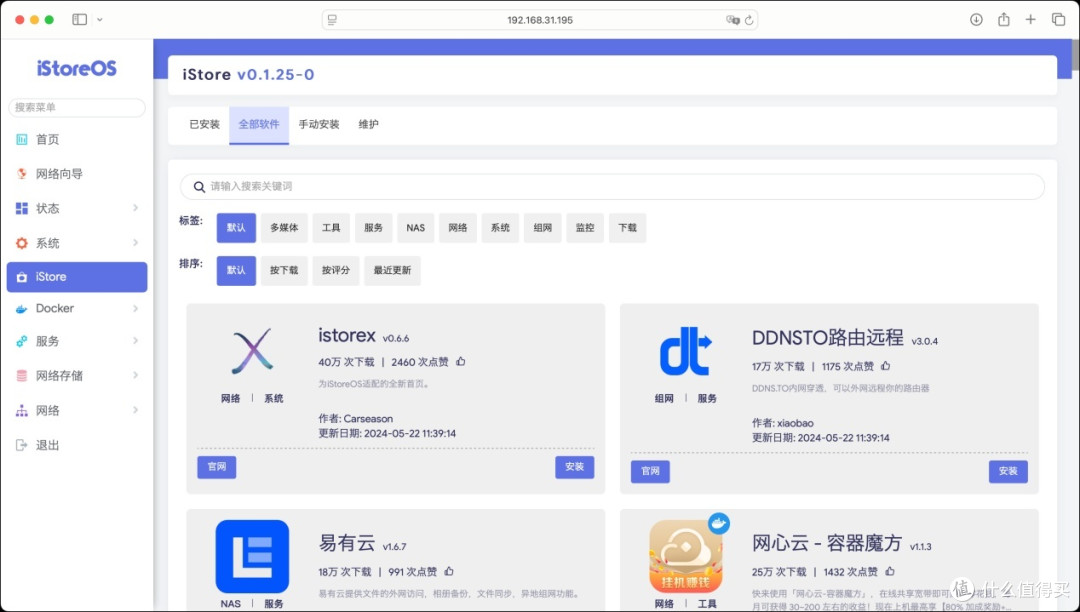
Task: Open Safari downloads icon
Action: click(976, 19)
